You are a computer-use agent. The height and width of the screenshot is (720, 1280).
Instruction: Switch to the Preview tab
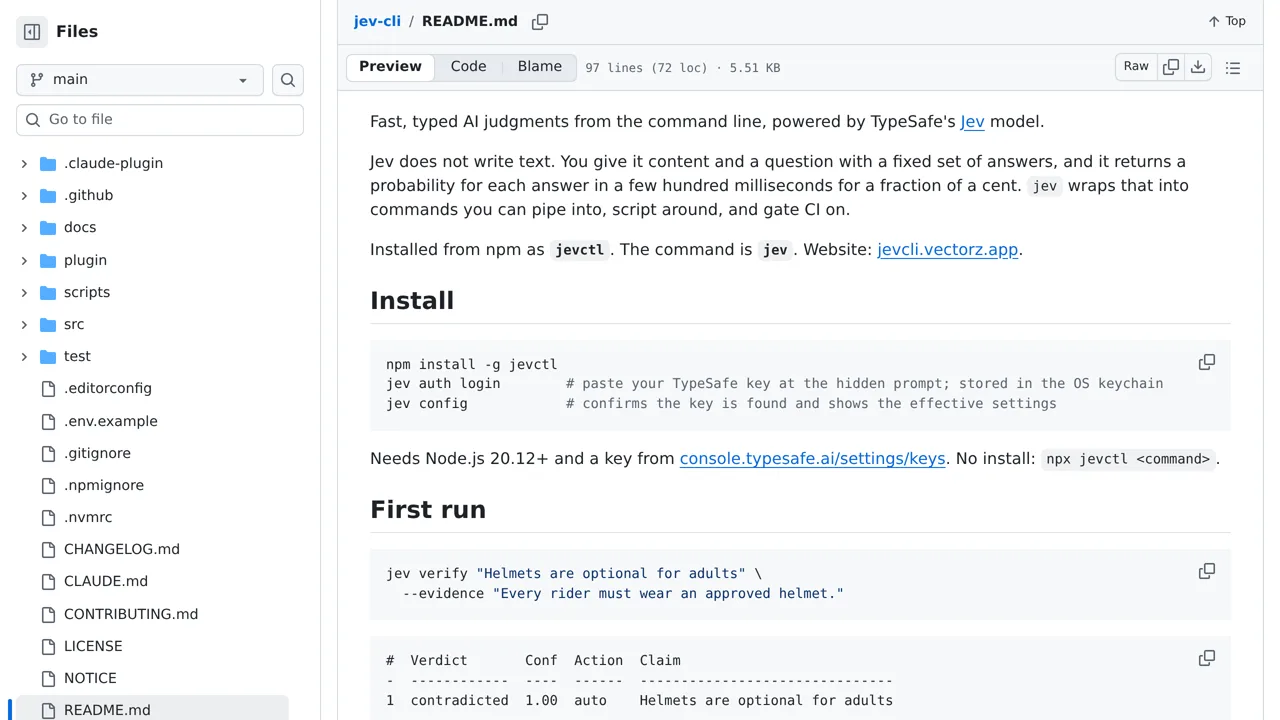390,67
